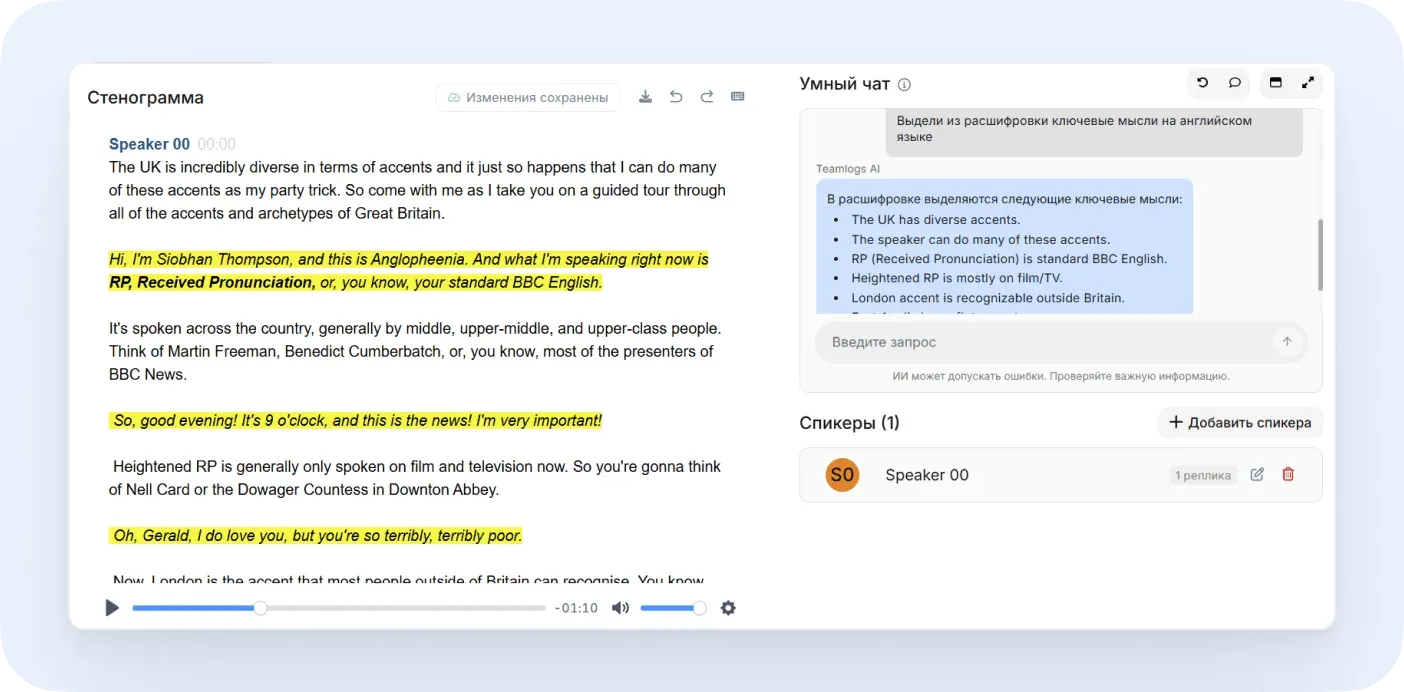Click the Спикеры (1) heading
This screenshot has height=692, width=1404.
pos(849,423)
